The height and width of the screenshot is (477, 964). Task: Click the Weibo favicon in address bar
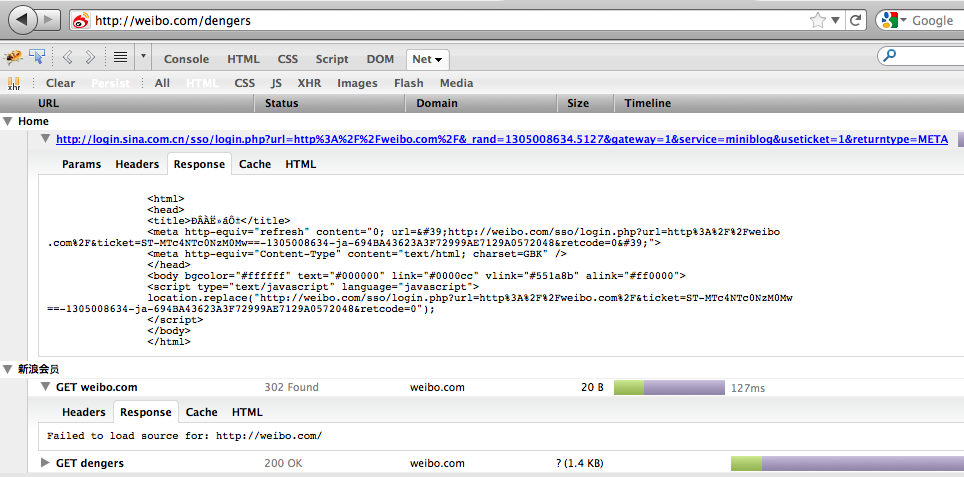[81, 21]
